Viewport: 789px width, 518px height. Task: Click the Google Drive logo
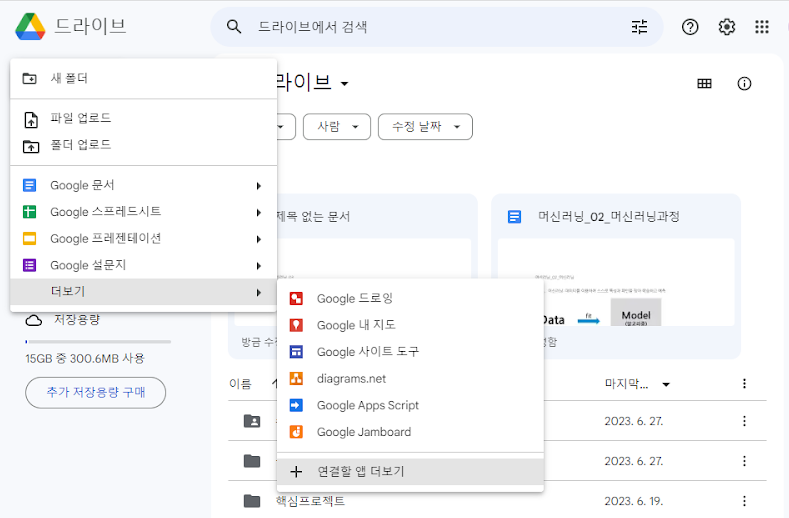click(30, 26)
